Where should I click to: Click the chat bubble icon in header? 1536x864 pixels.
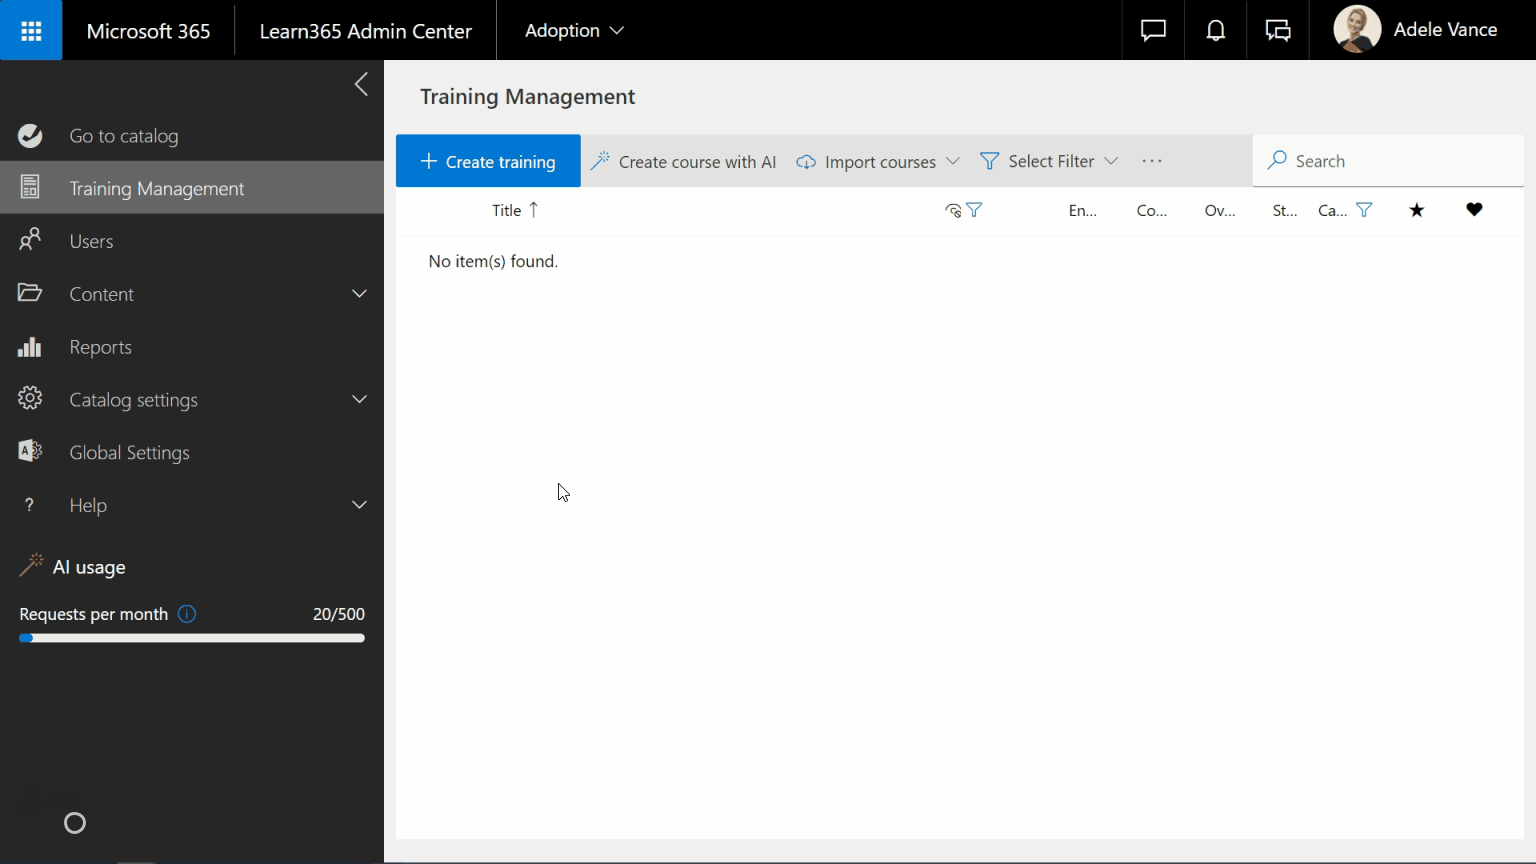pos(1153,31)
